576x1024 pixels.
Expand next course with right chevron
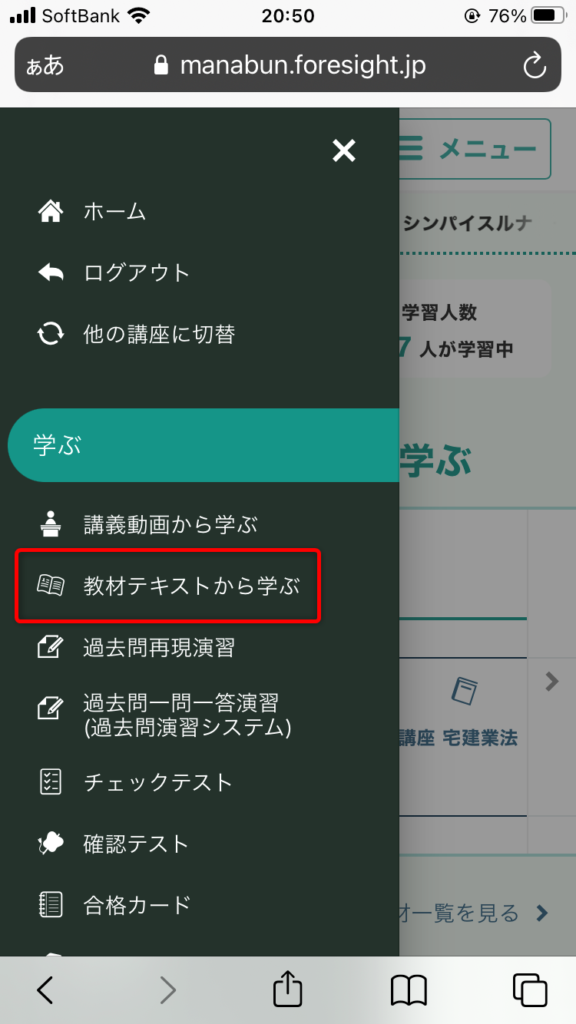(552, 682)
